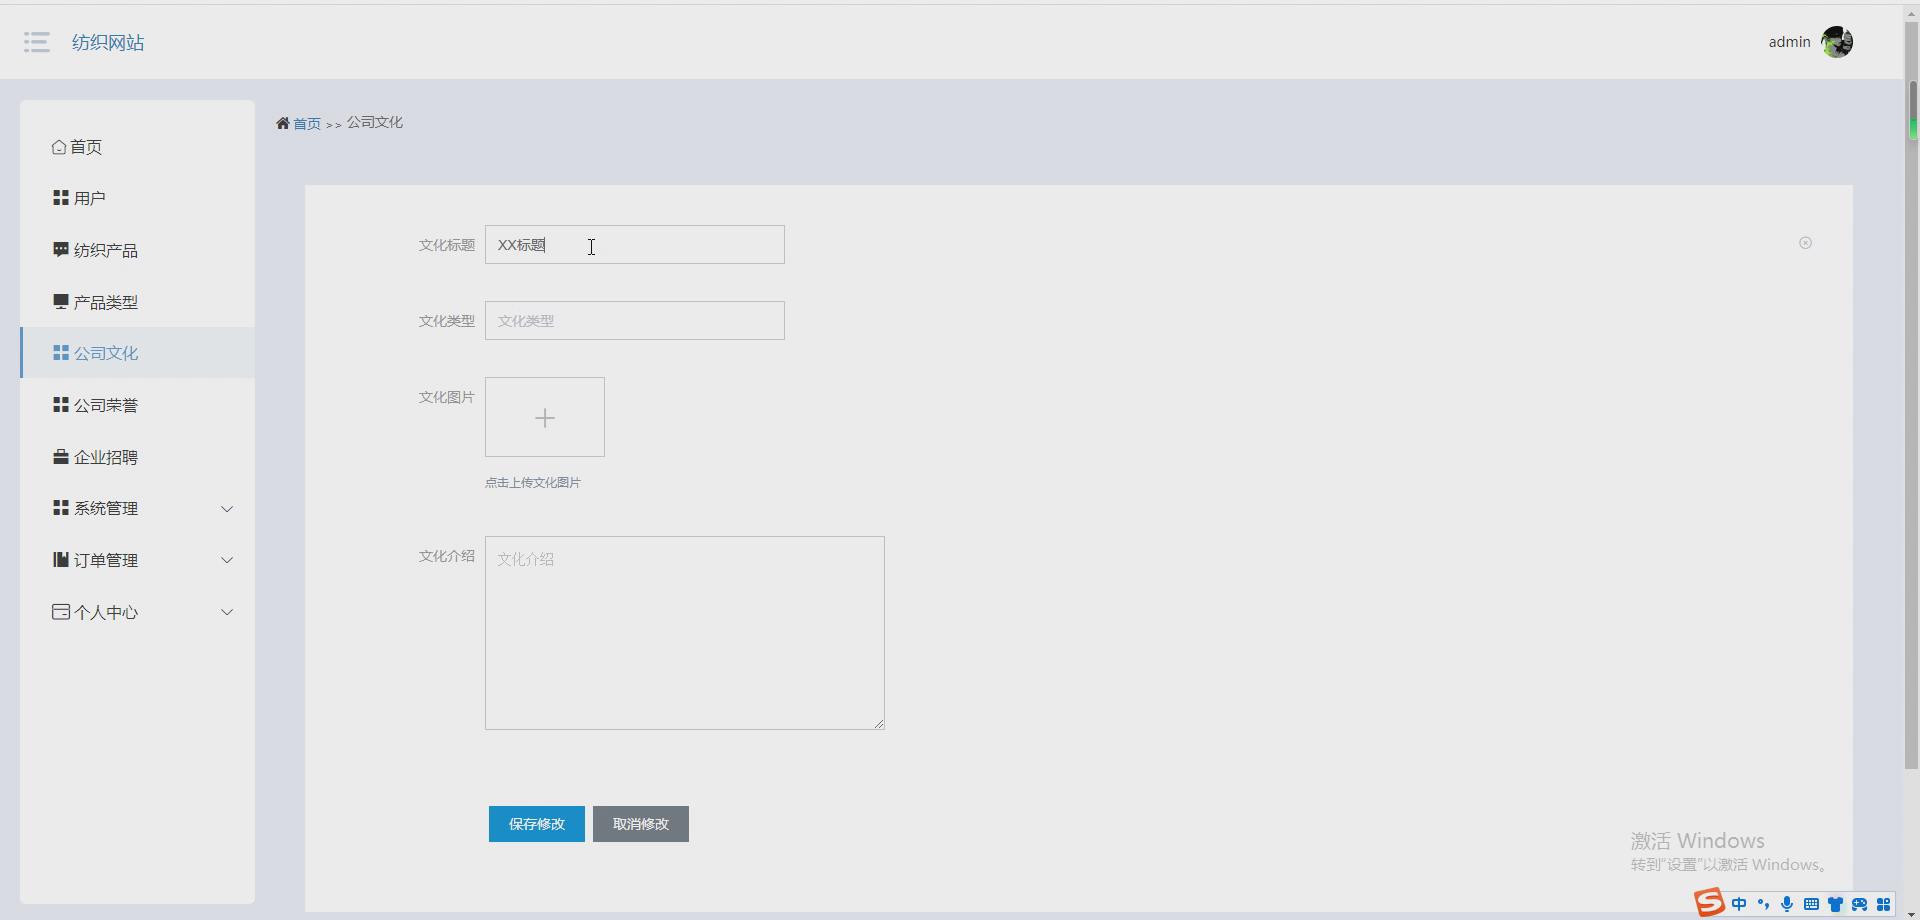This screenshot has width=1920, height=920.
Task: Select 公司文化 in the sidebar
Action: pos(137,353)
